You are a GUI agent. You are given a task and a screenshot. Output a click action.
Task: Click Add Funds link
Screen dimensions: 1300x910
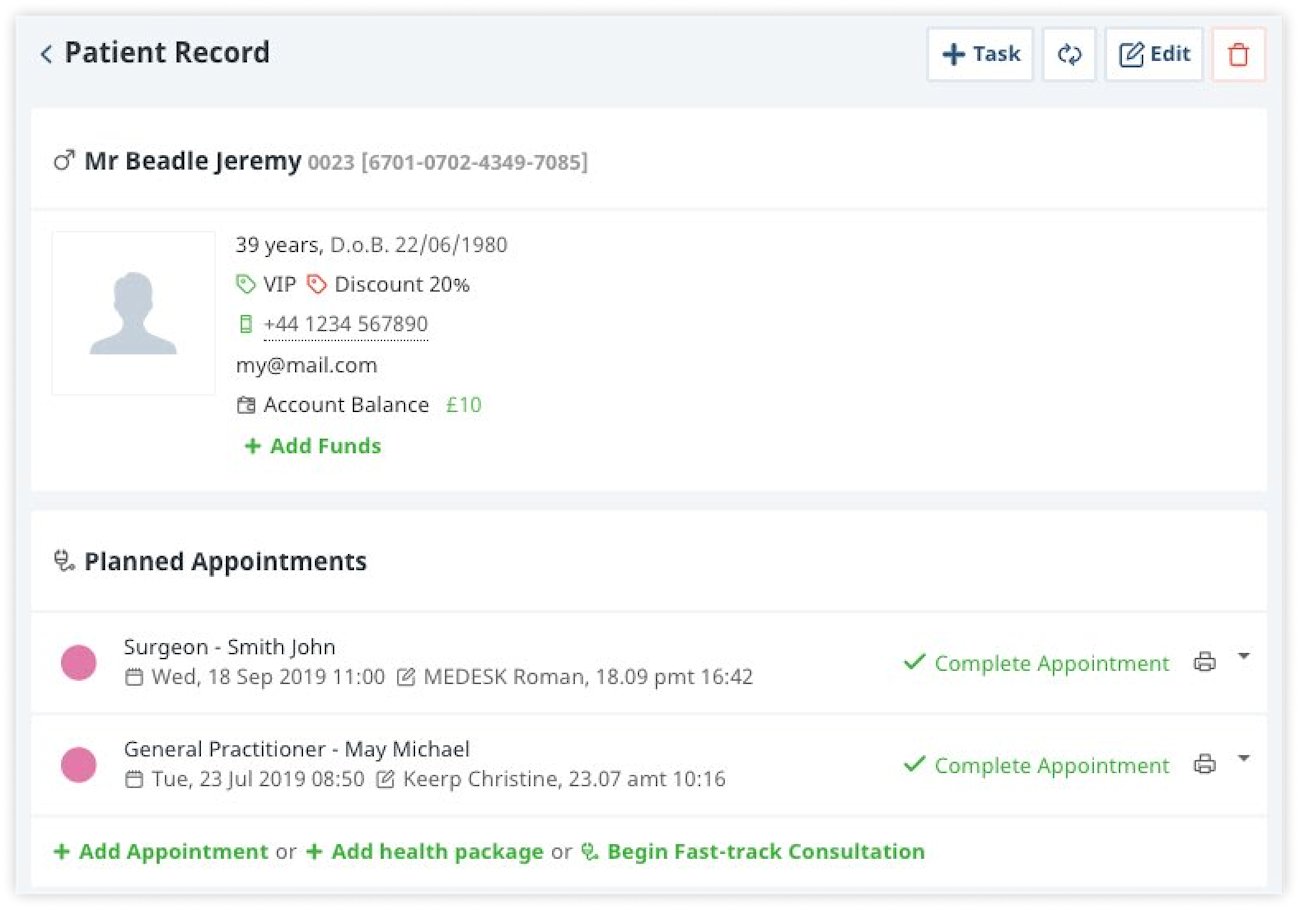click(313, 446)
